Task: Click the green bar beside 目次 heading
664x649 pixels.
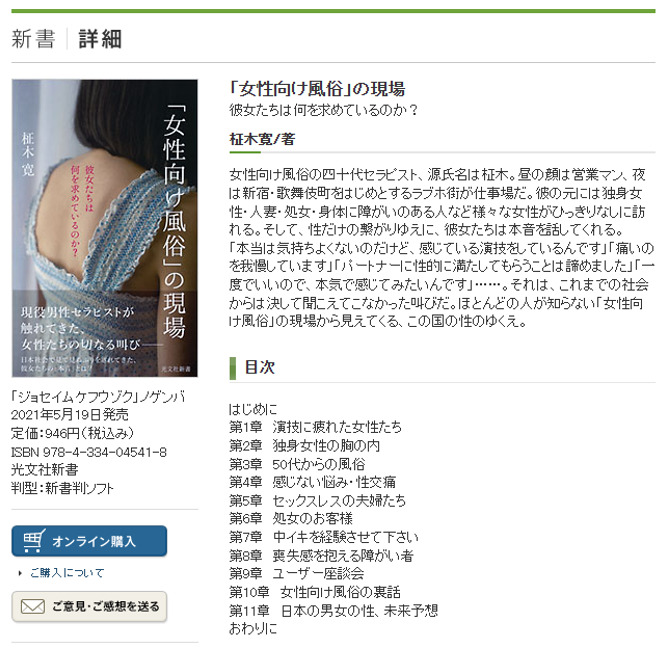Action: click(x=232, y=368)
